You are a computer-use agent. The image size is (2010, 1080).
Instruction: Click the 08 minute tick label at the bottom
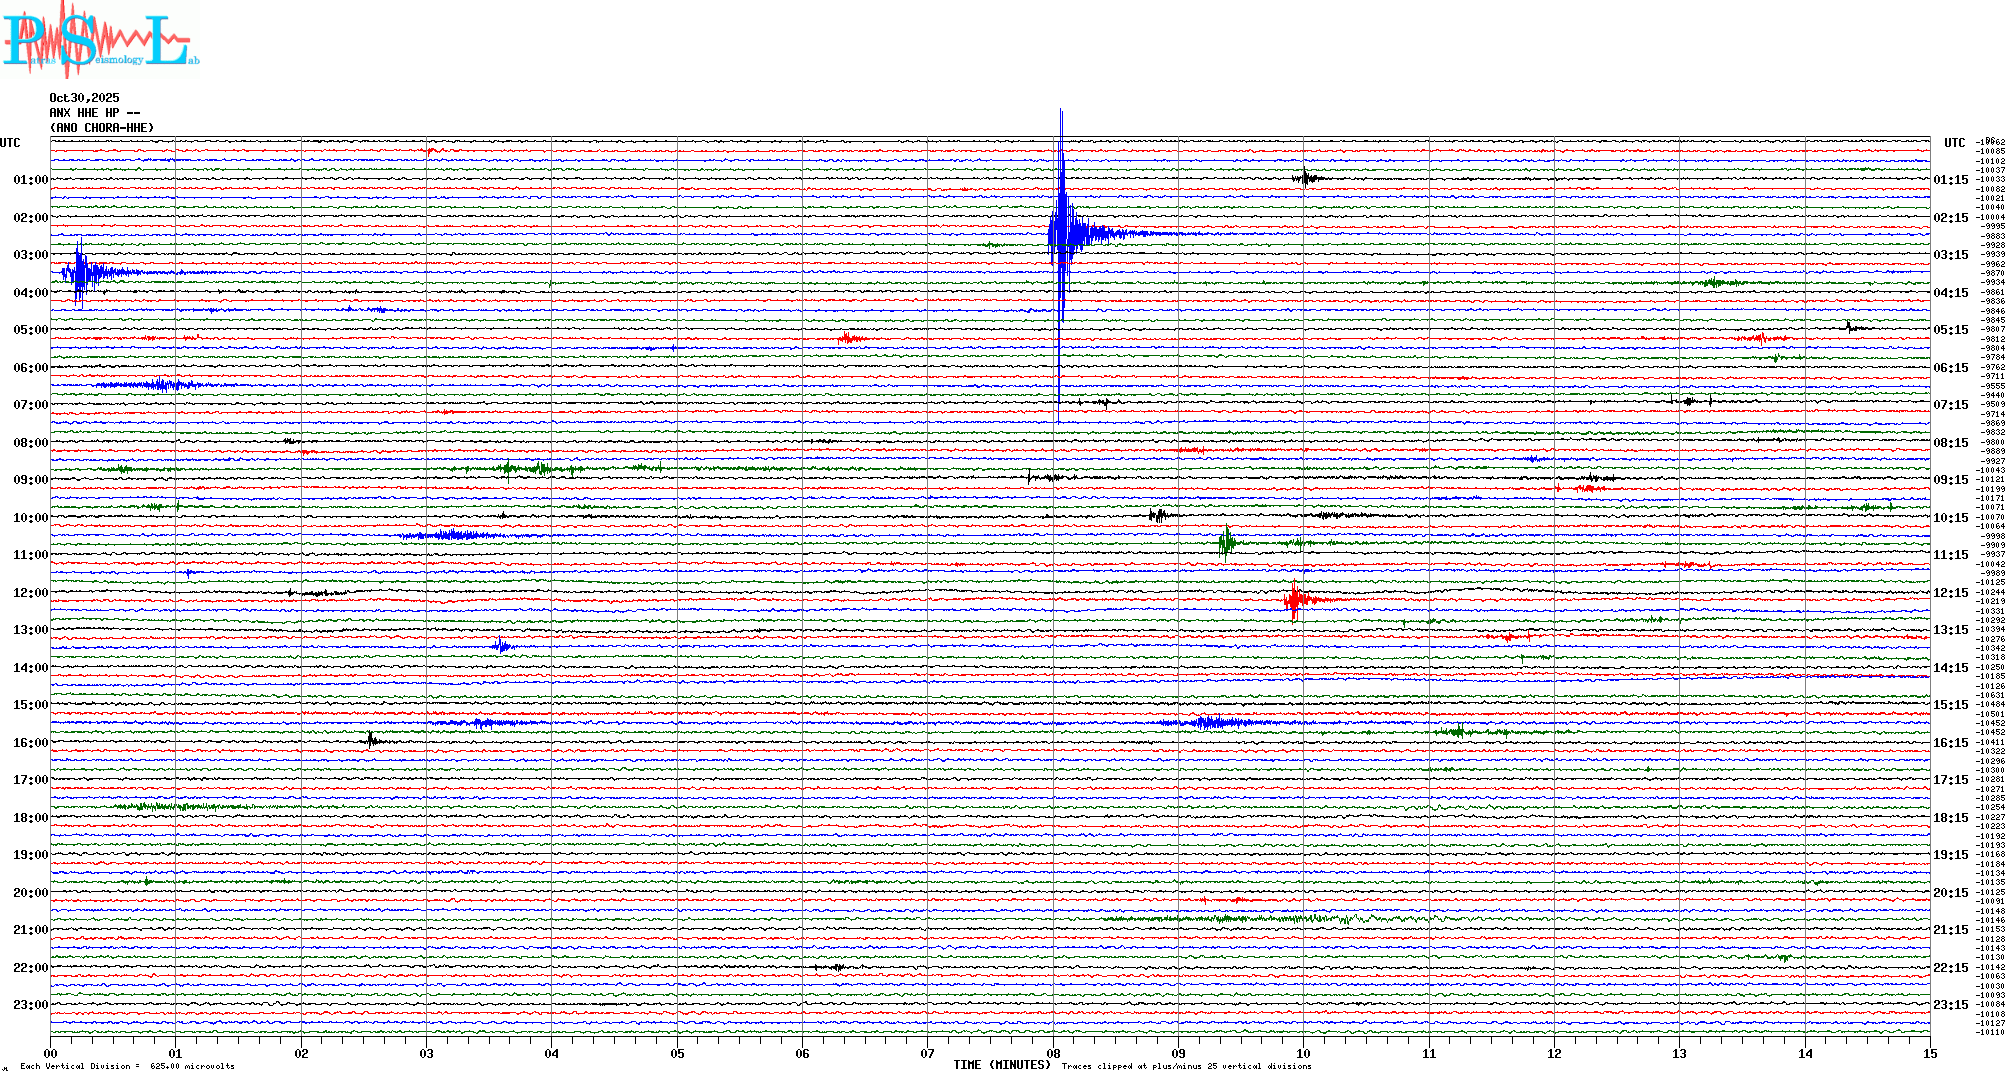pos(1053,1053)
